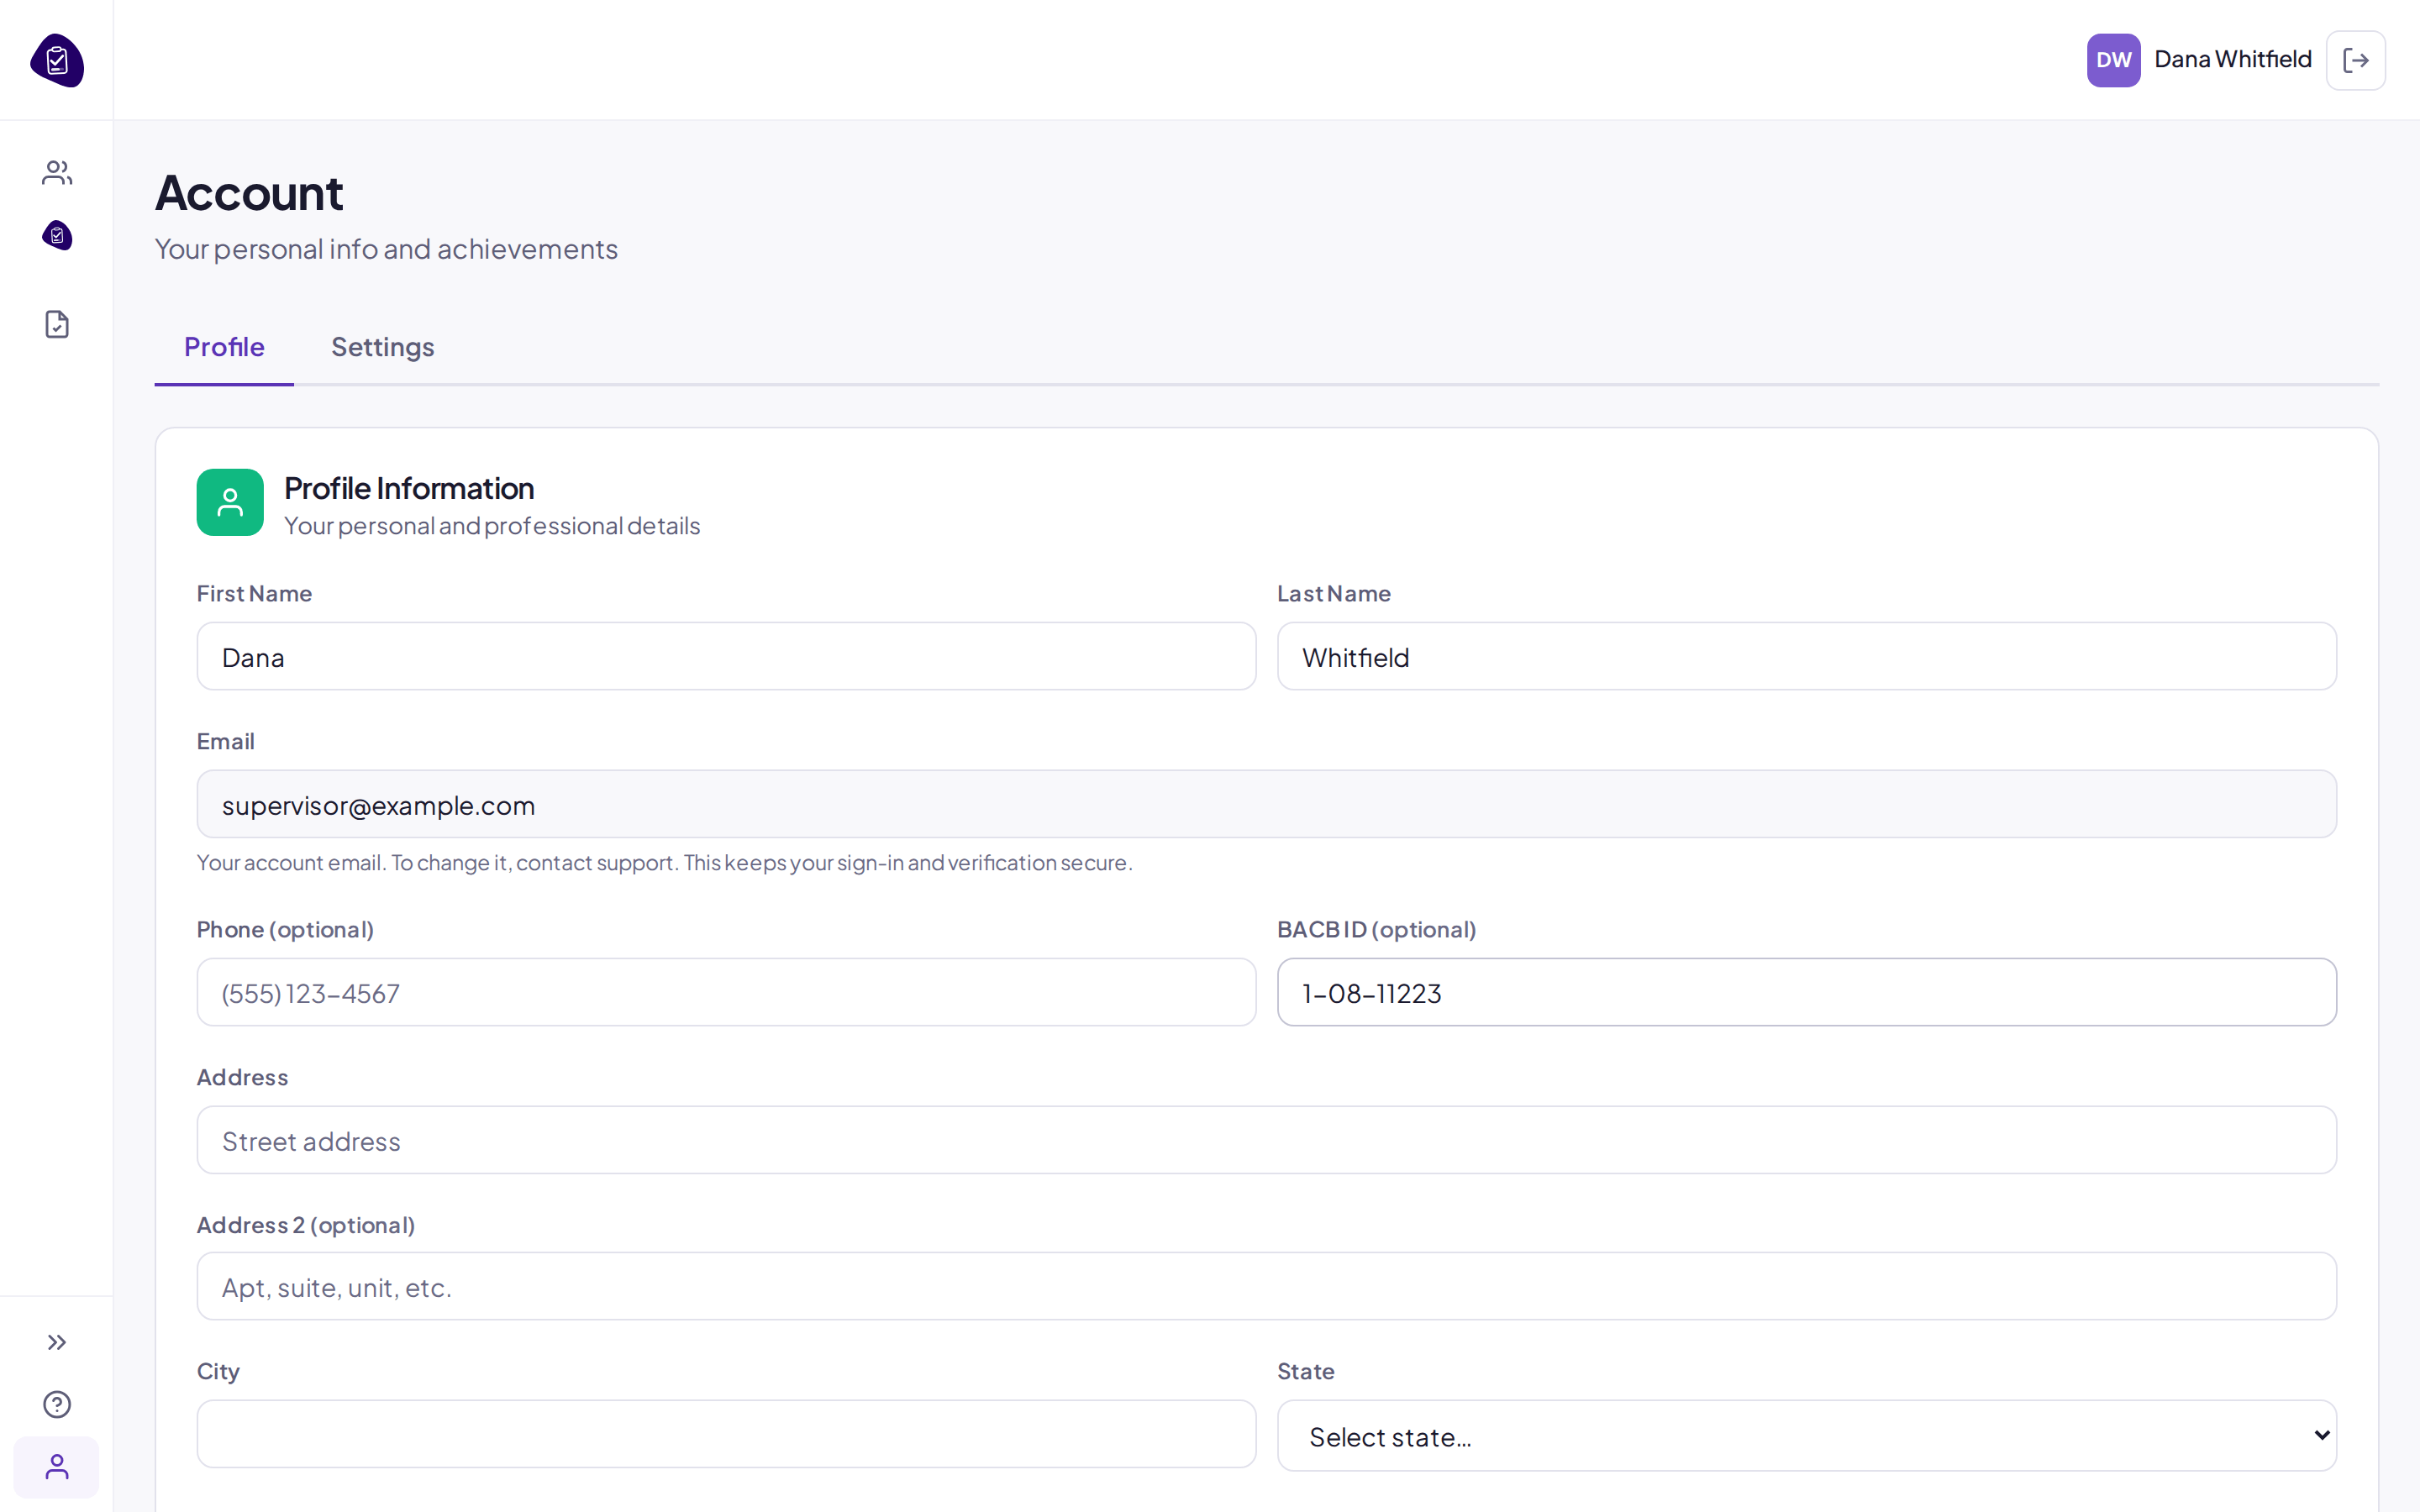Open the people/supervisees sidebar icon

click(x=57, y=173)
